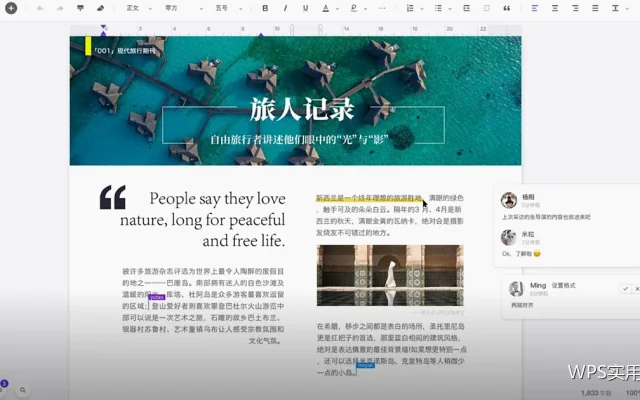640x400 pixels.
Task: Click the yellow-highlighted sentence 新西兰是一个
Action: (369, 198)
